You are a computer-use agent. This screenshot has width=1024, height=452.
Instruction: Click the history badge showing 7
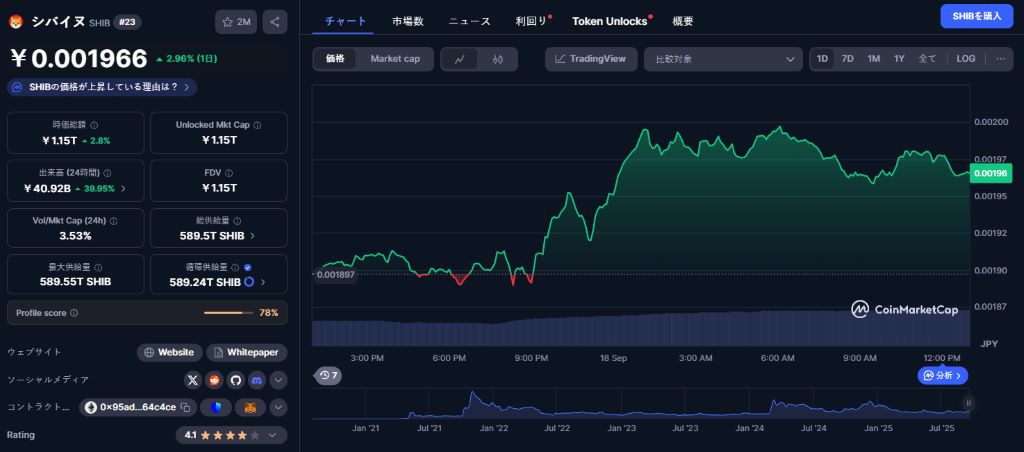pyautogui.click(x=327, y=376)
